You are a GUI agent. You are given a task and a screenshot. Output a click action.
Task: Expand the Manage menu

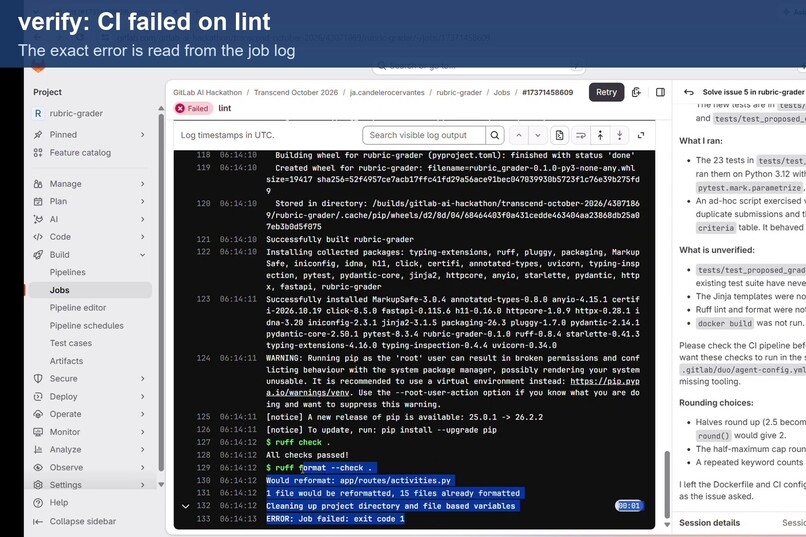tap(90, 184)
